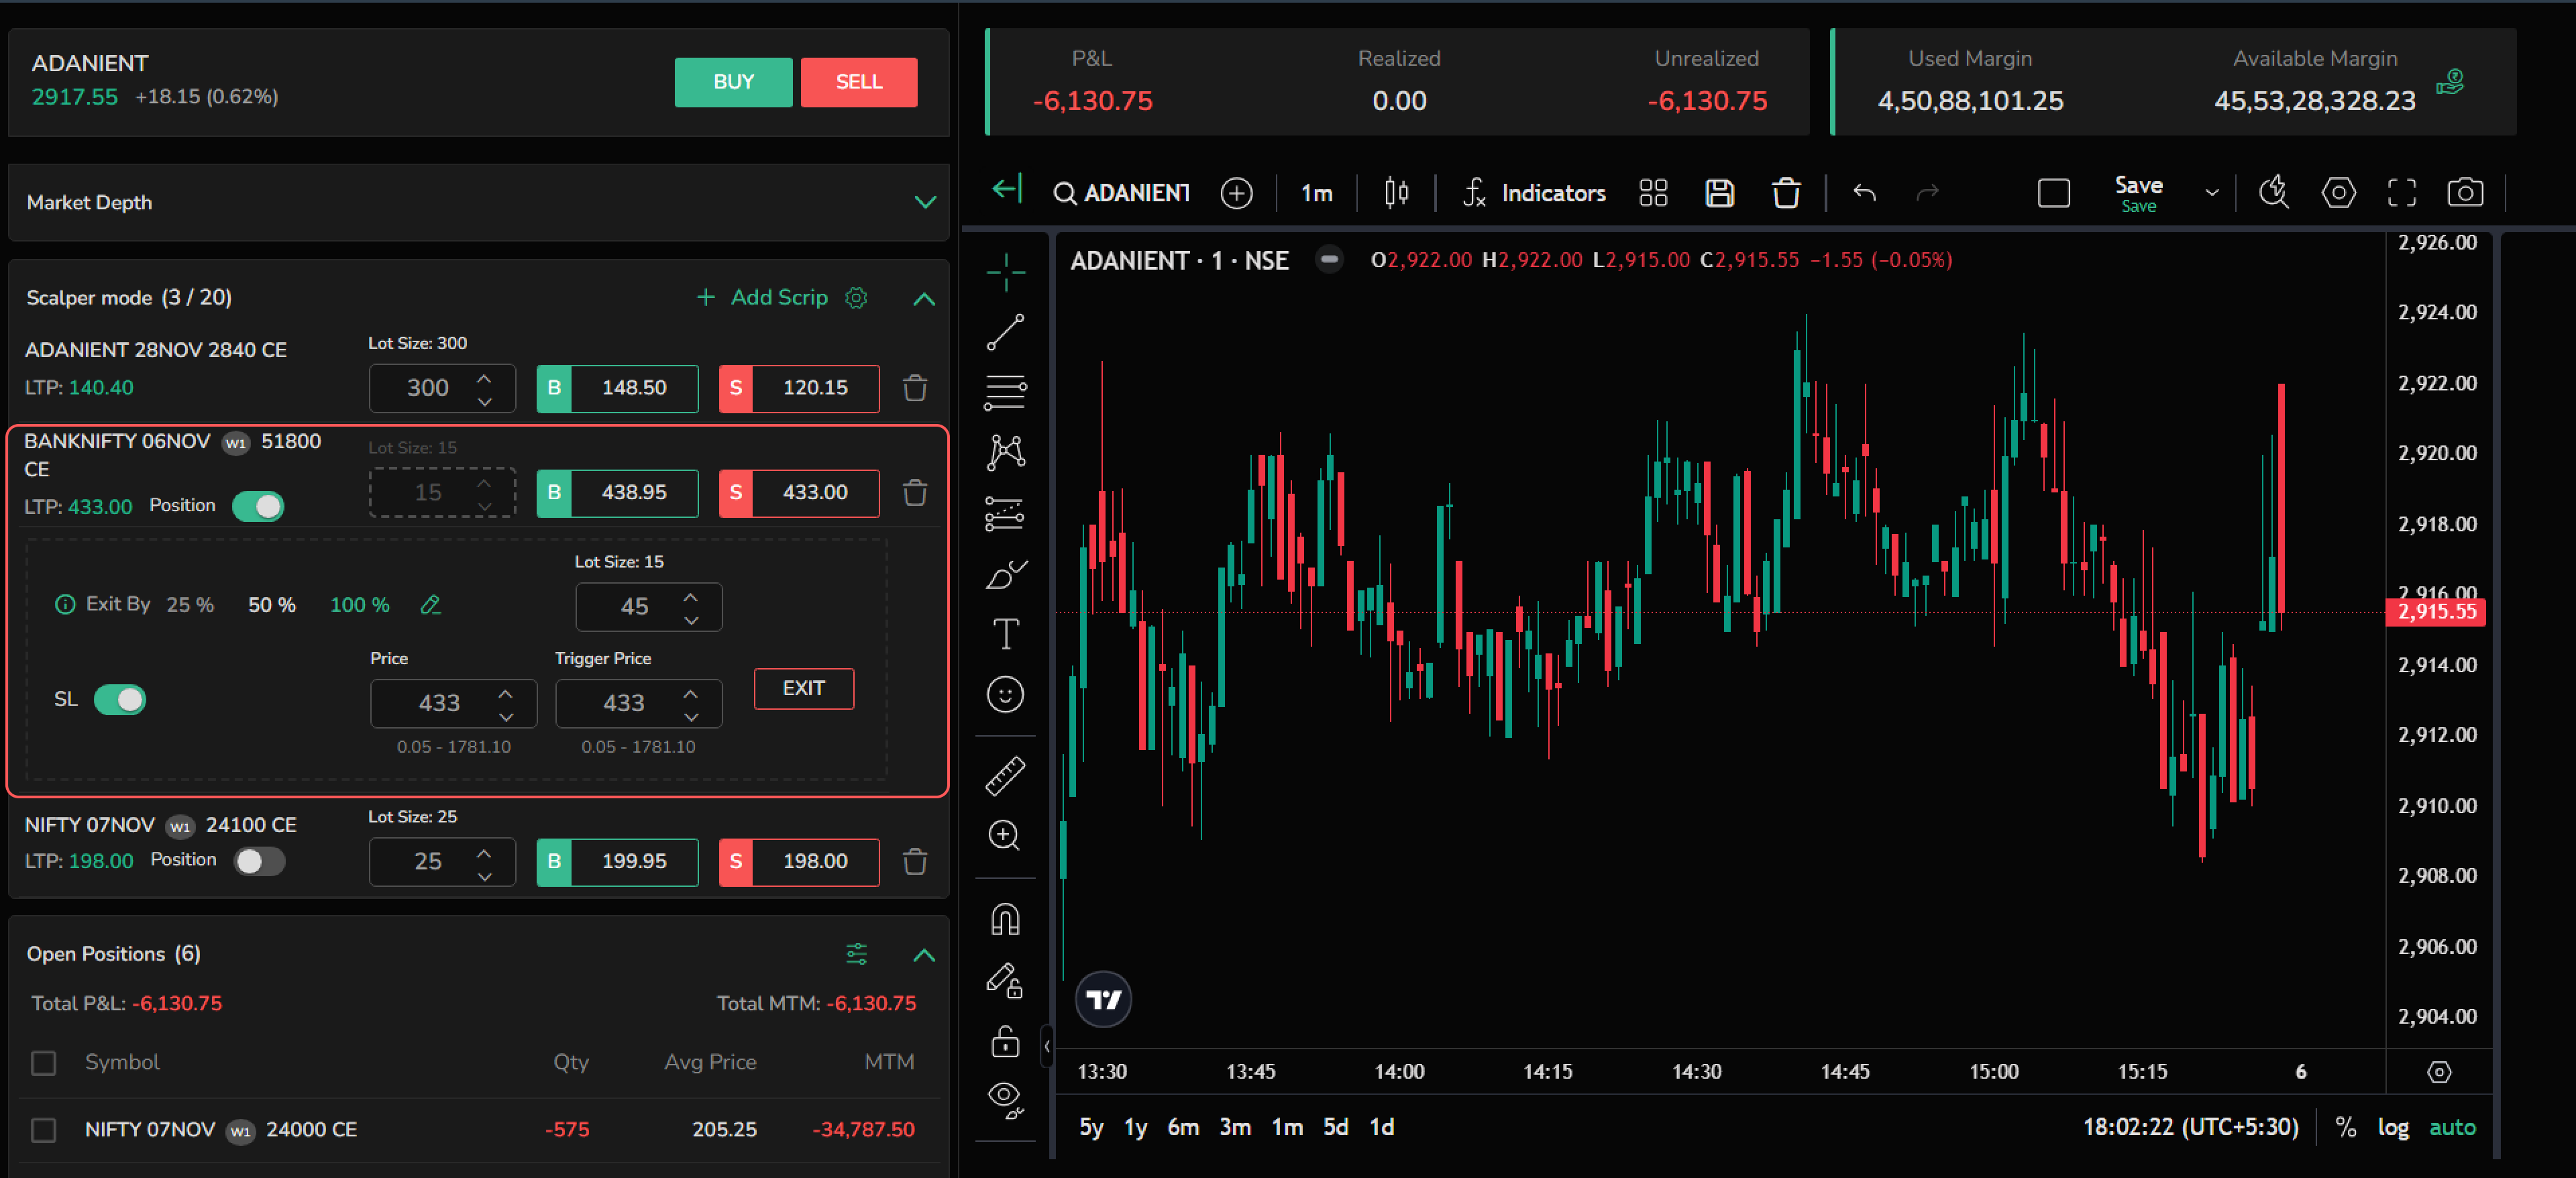This screenshot has width=2576, height=1178.
Task: Enable SL toggle for BANKNIFTY position
Action: click(123, 700)
